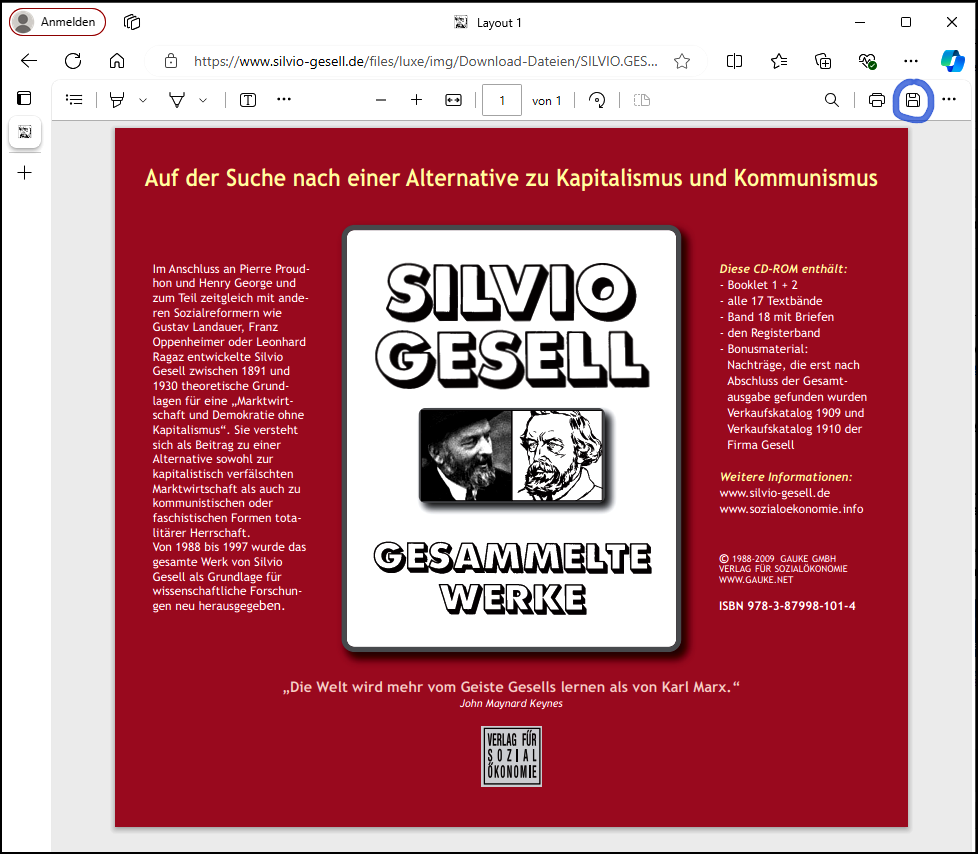
Task: Search within the PDF using magnifier
Action: (x=831, y=100)
